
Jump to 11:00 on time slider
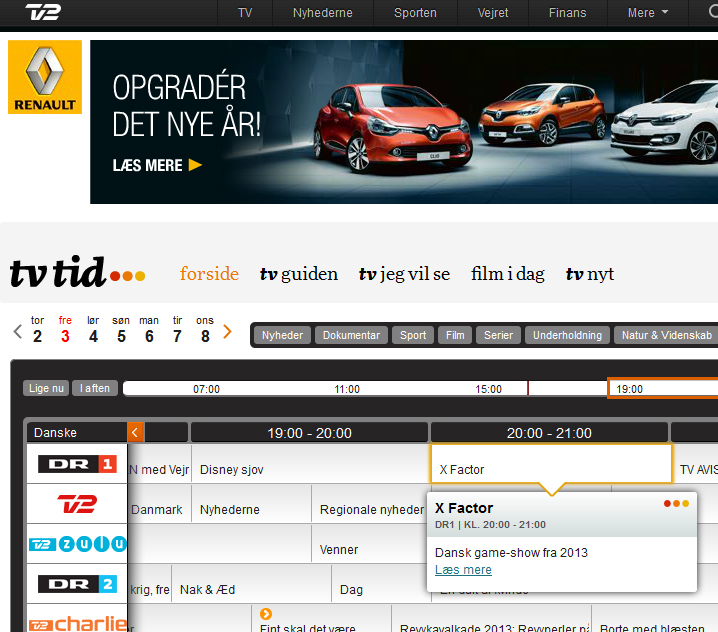click(x=347, y=389)
